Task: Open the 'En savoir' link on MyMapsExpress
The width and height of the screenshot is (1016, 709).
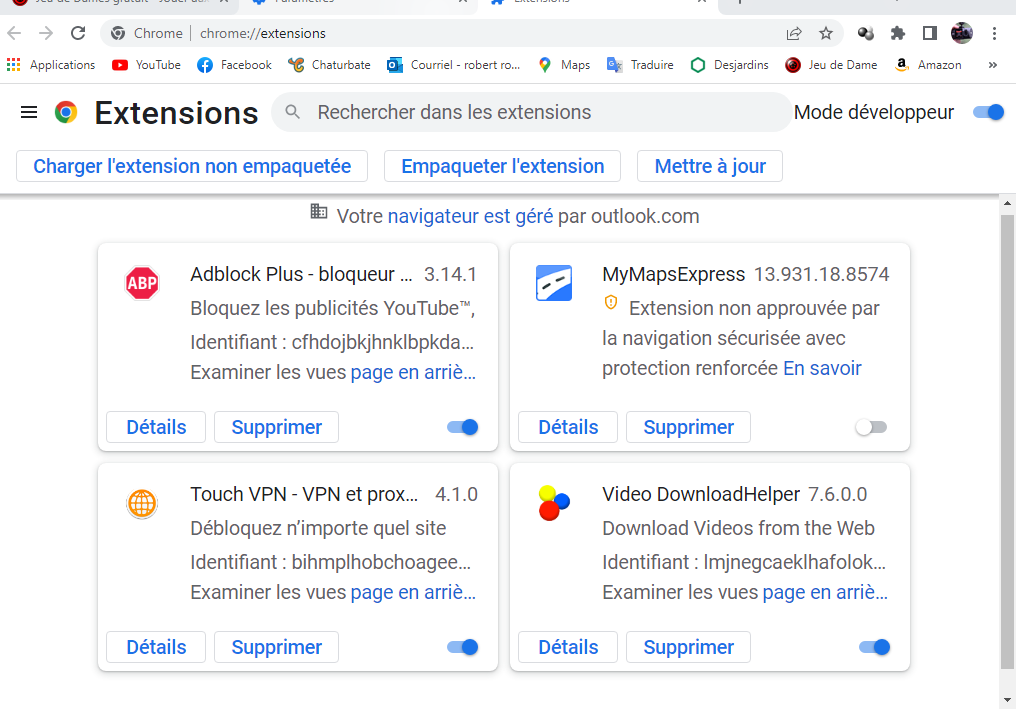Action: pos(822,368)
